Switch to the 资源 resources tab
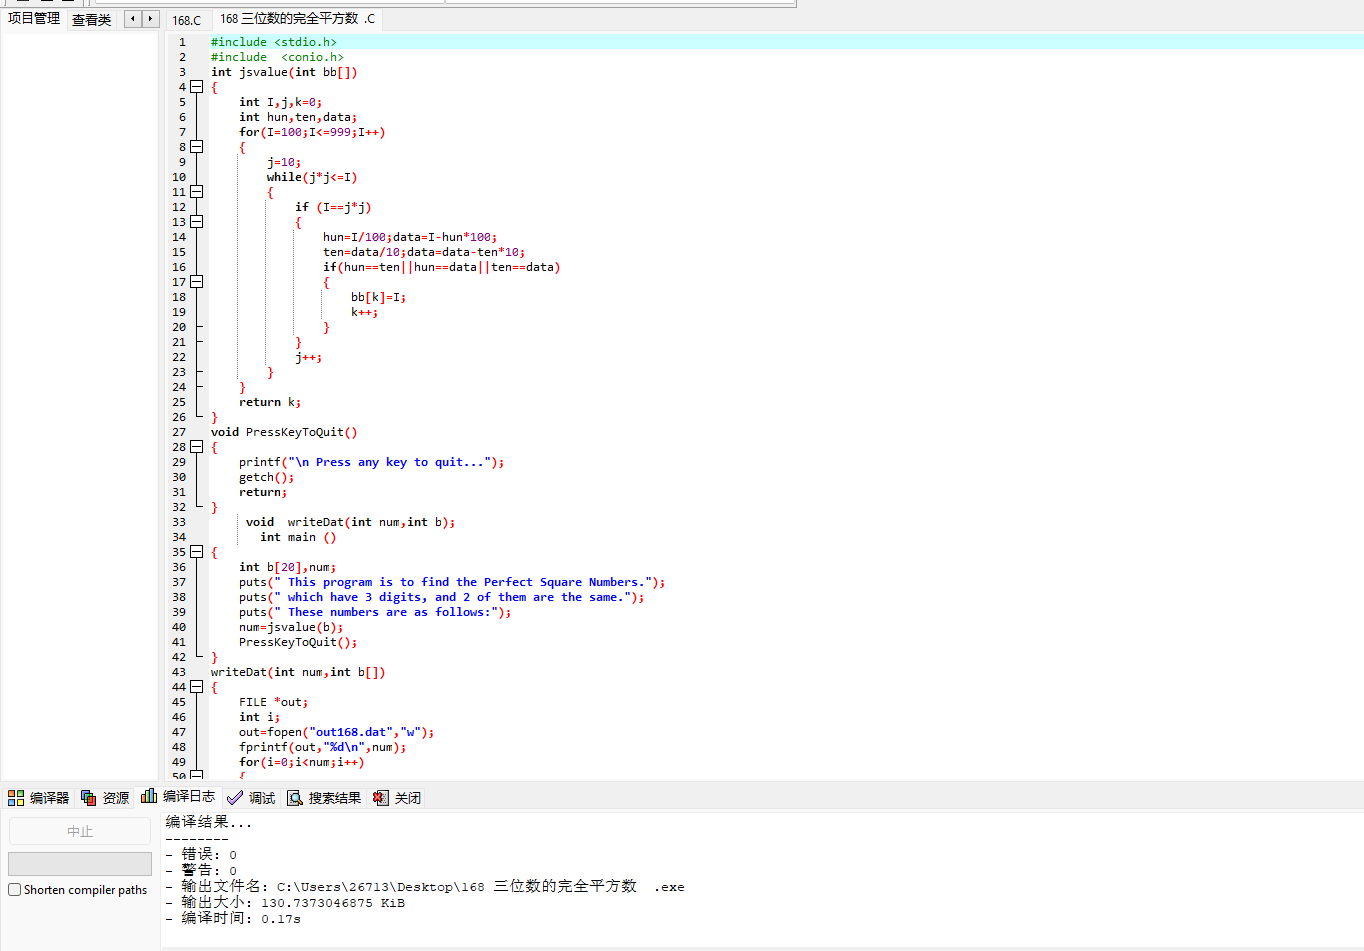The height and width of the screenshot is (951, 1364). point(105,797)
